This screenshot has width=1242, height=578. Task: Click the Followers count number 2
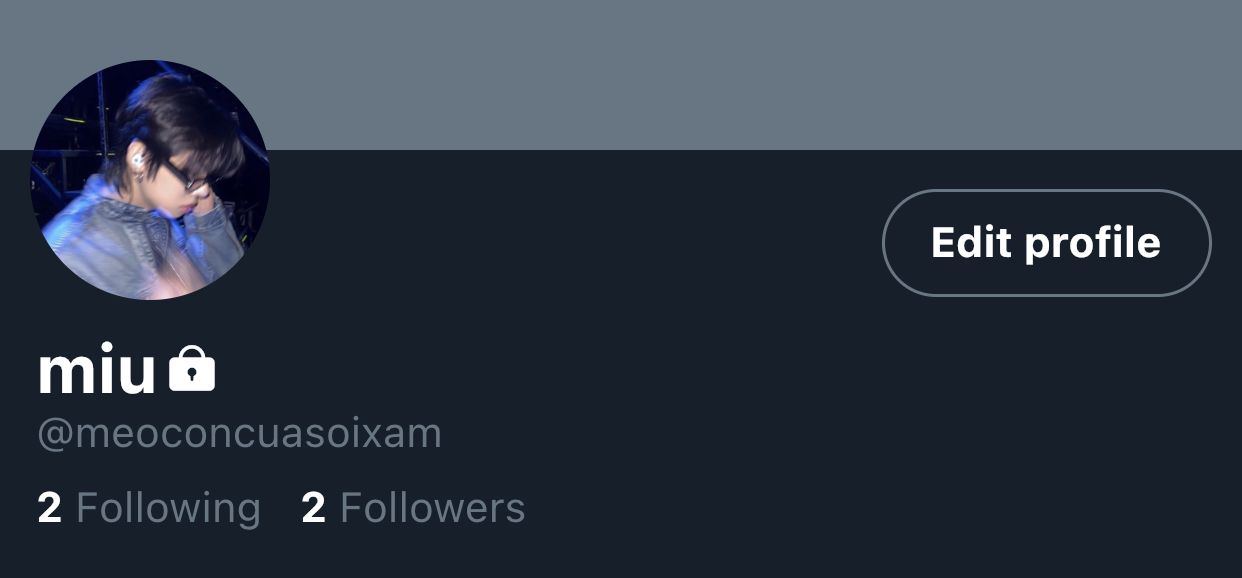coord(313,508)
